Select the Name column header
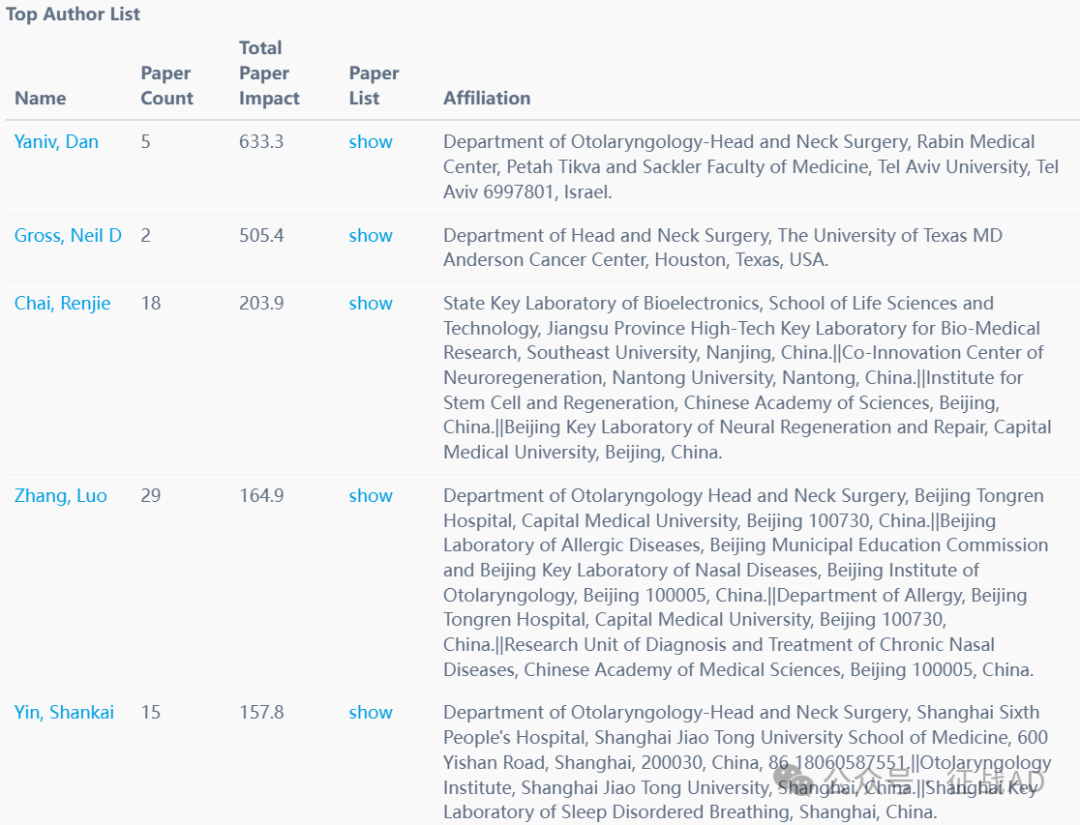 (41, 98)
